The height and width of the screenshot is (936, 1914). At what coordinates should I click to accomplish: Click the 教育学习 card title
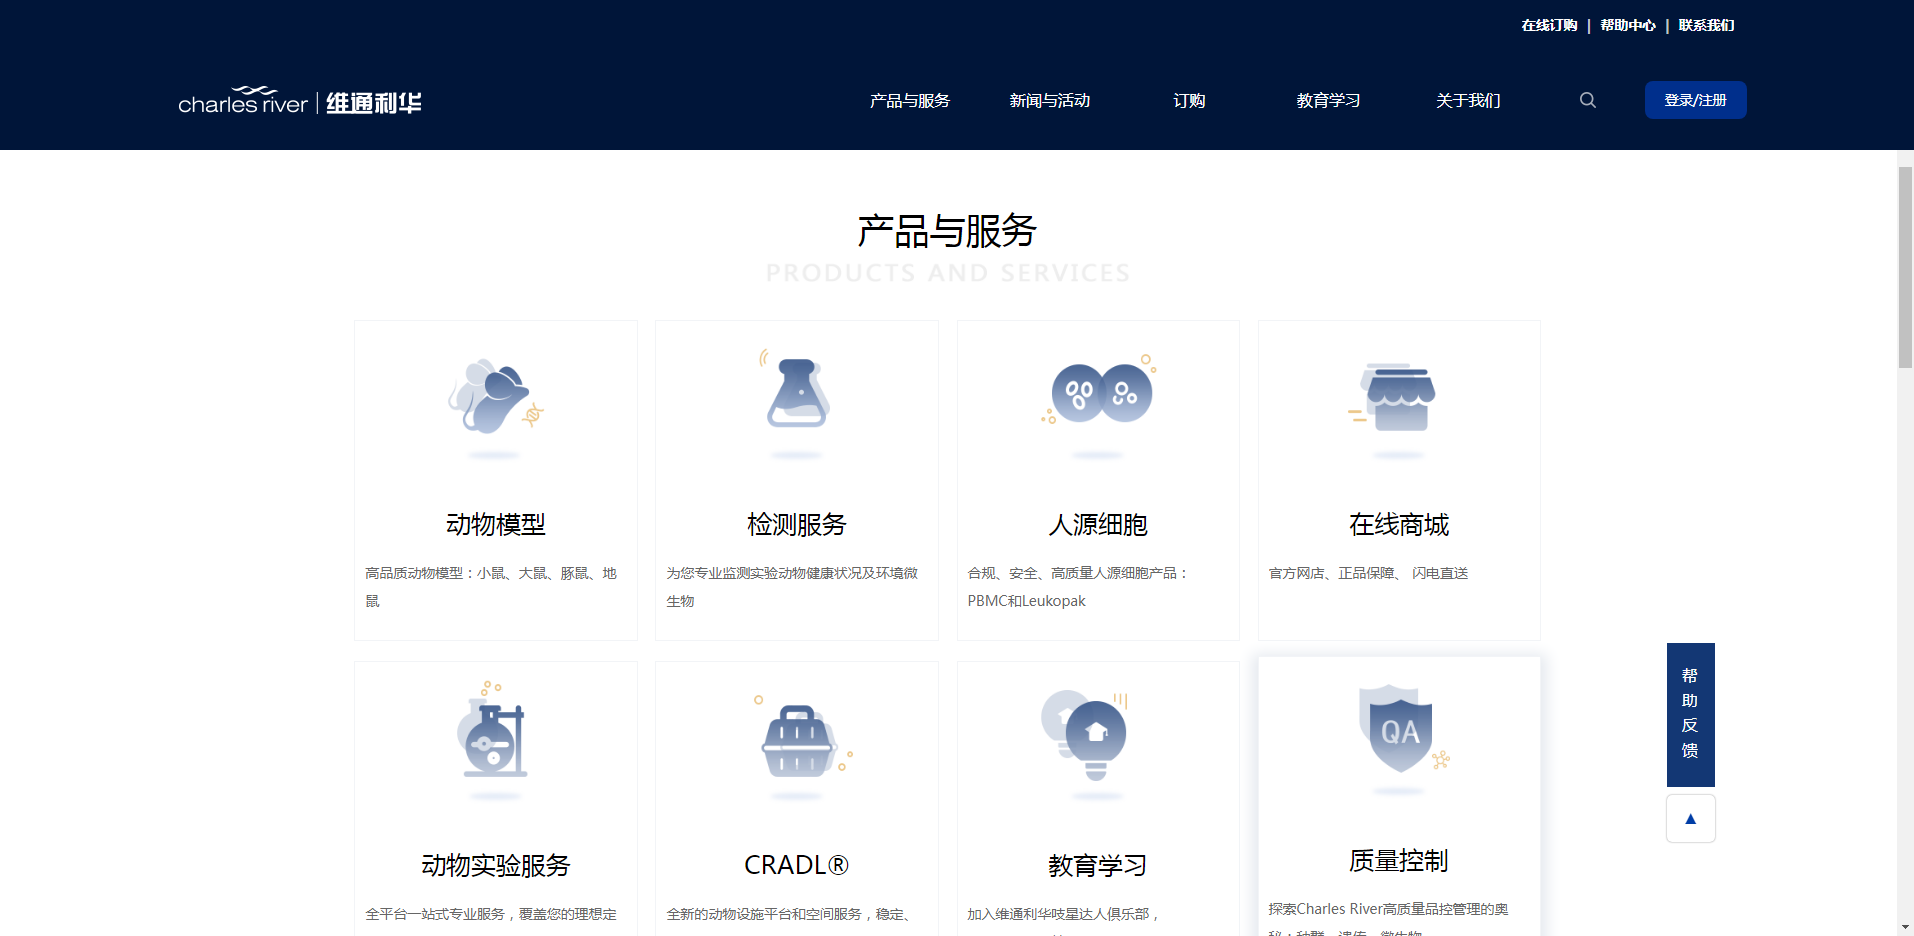[1098, 865]
